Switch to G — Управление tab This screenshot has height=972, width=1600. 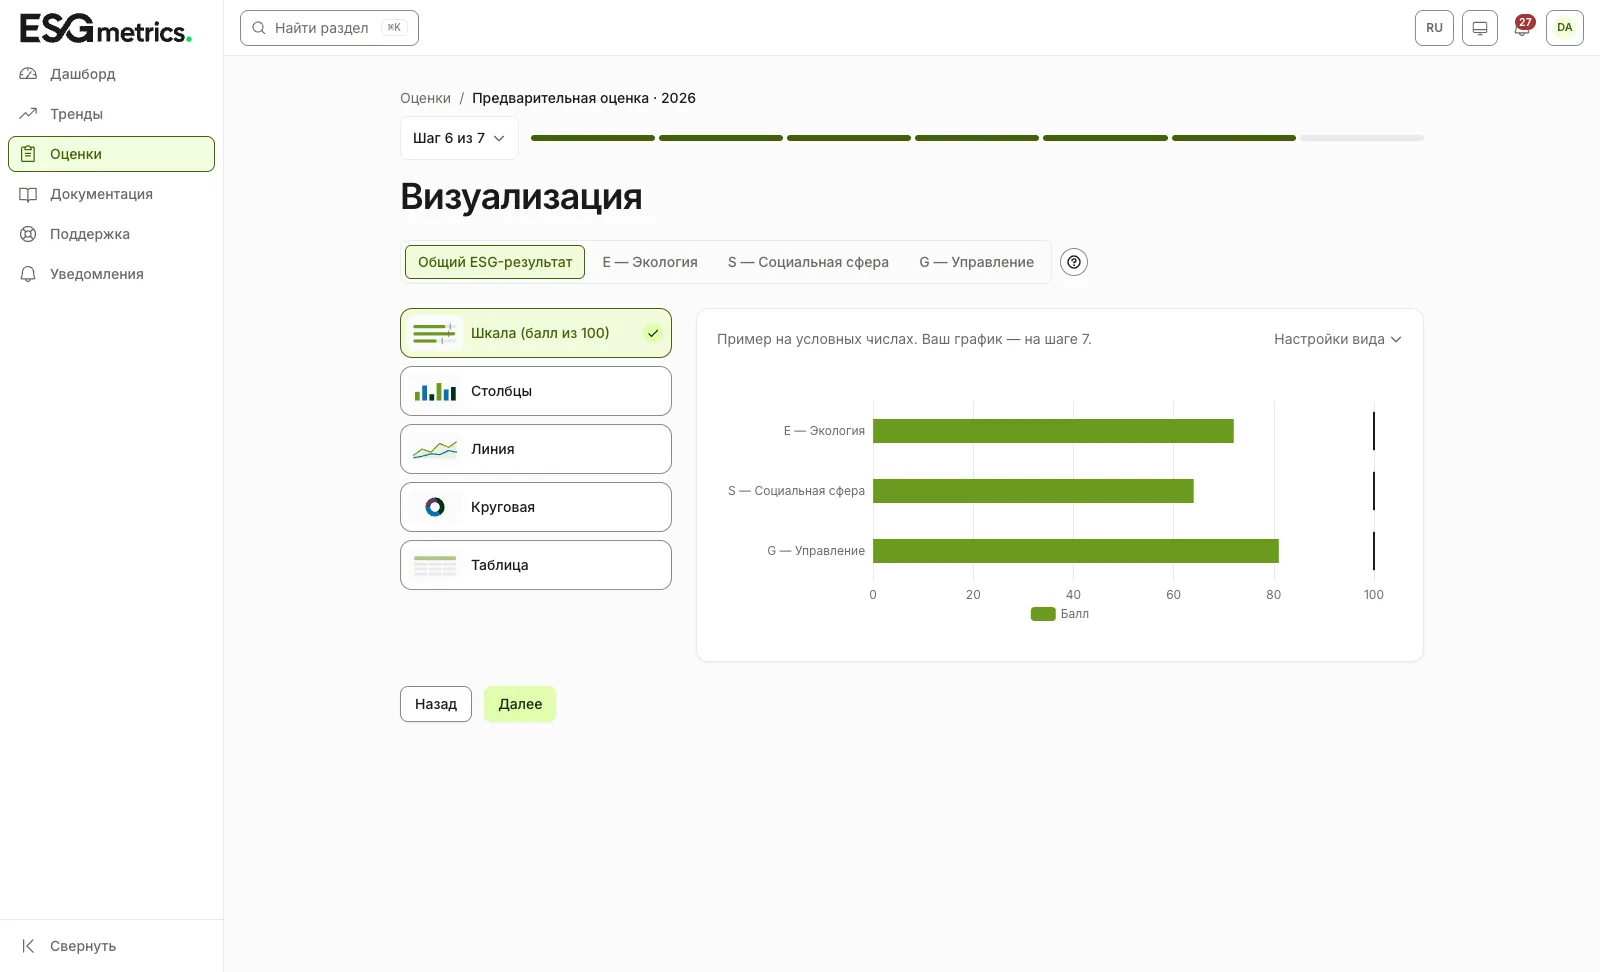tap(977, 262)
